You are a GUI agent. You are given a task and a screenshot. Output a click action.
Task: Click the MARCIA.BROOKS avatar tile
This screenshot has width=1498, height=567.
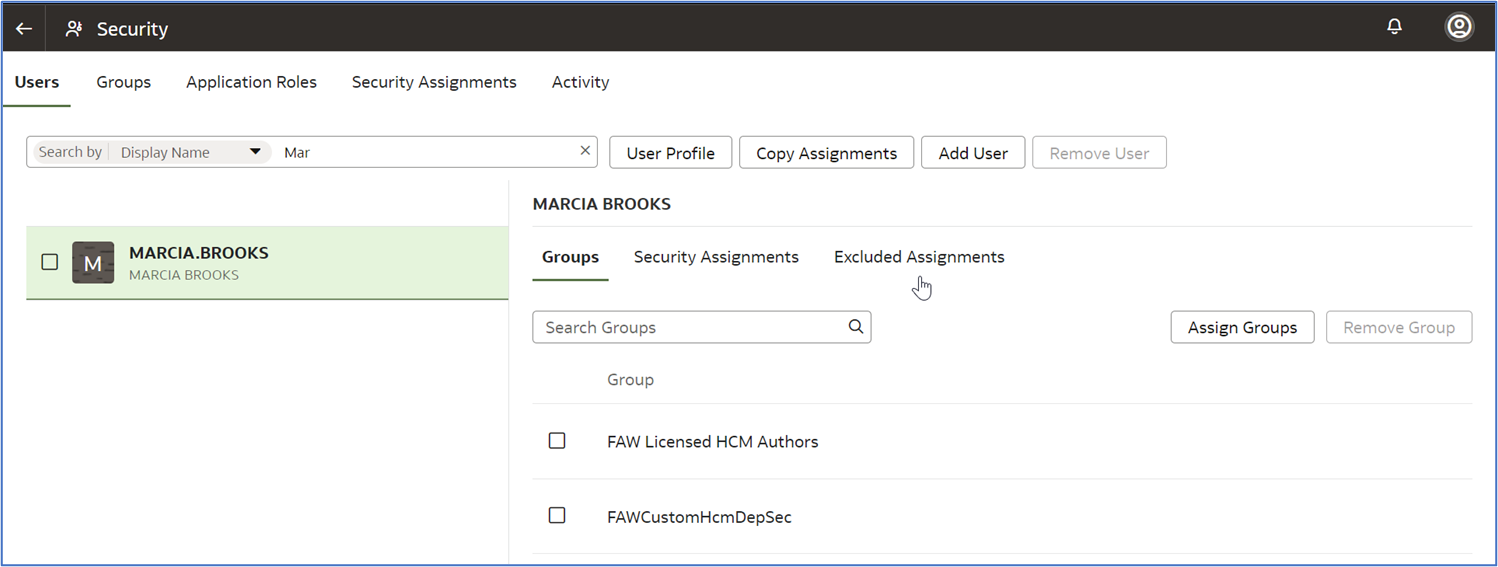tap(93, 263)
